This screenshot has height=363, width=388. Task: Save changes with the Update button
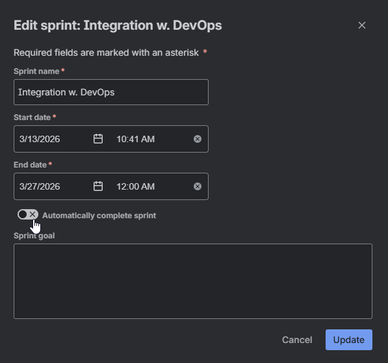[349, 340]
